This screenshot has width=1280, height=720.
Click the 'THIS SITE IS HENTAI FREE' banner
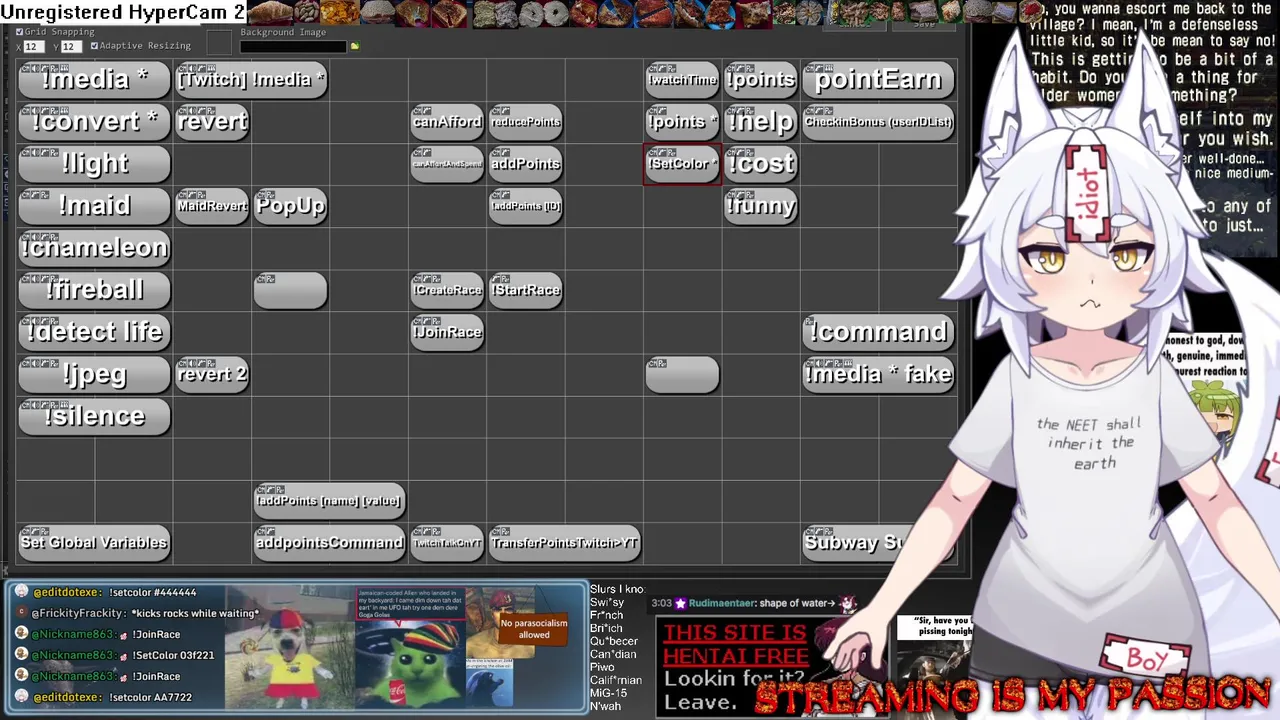[x=735, y=645]
